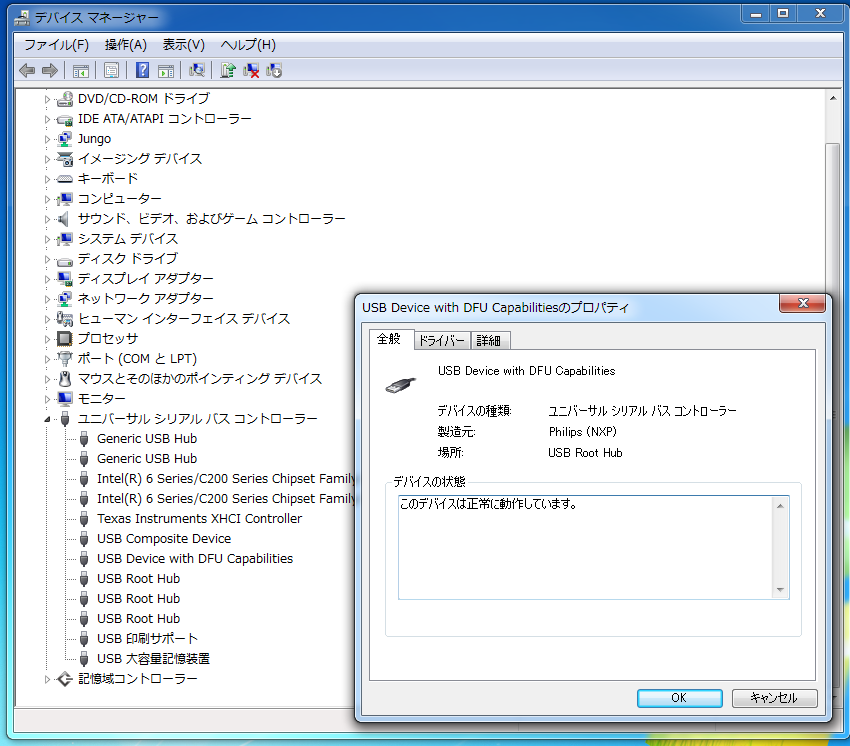Select USB 大容量記憶装置 entry
Image resolution: width=850 pixels, height=746 pixels.
(153, 659)
